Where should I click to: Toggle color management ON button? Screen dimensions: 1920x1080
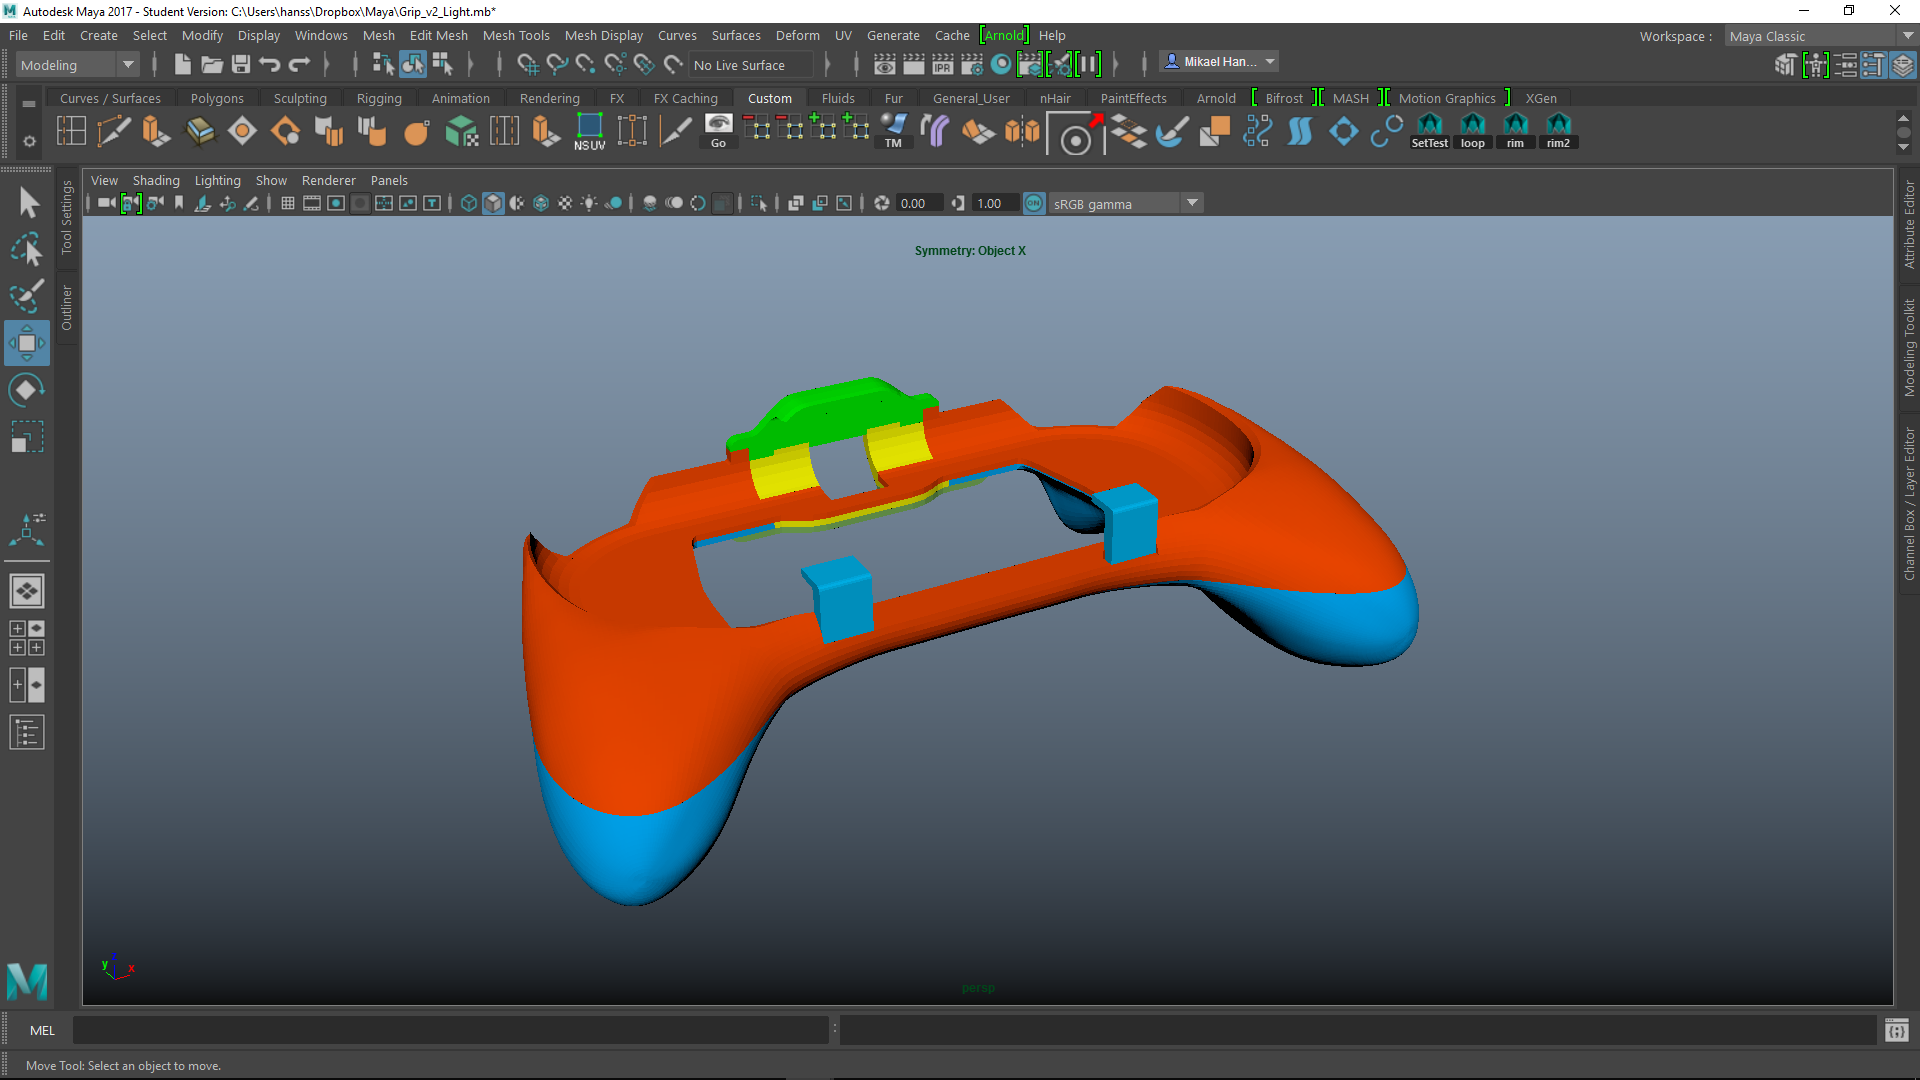[x=1034, y=203]
